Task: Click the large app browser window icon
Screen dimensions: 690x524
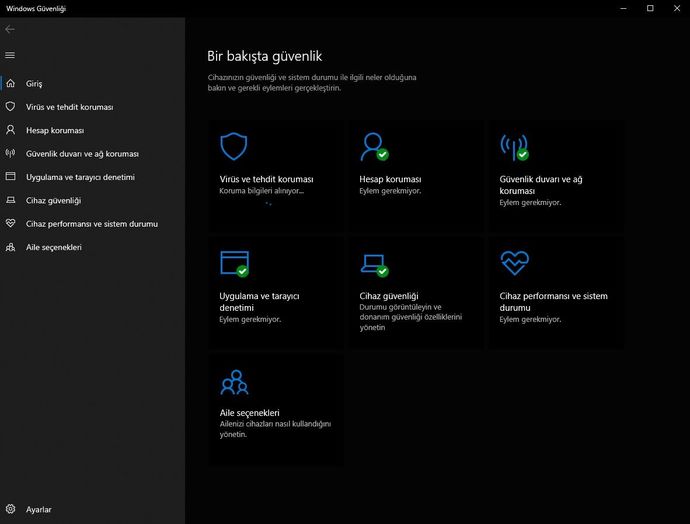Action: coord(235,264)
